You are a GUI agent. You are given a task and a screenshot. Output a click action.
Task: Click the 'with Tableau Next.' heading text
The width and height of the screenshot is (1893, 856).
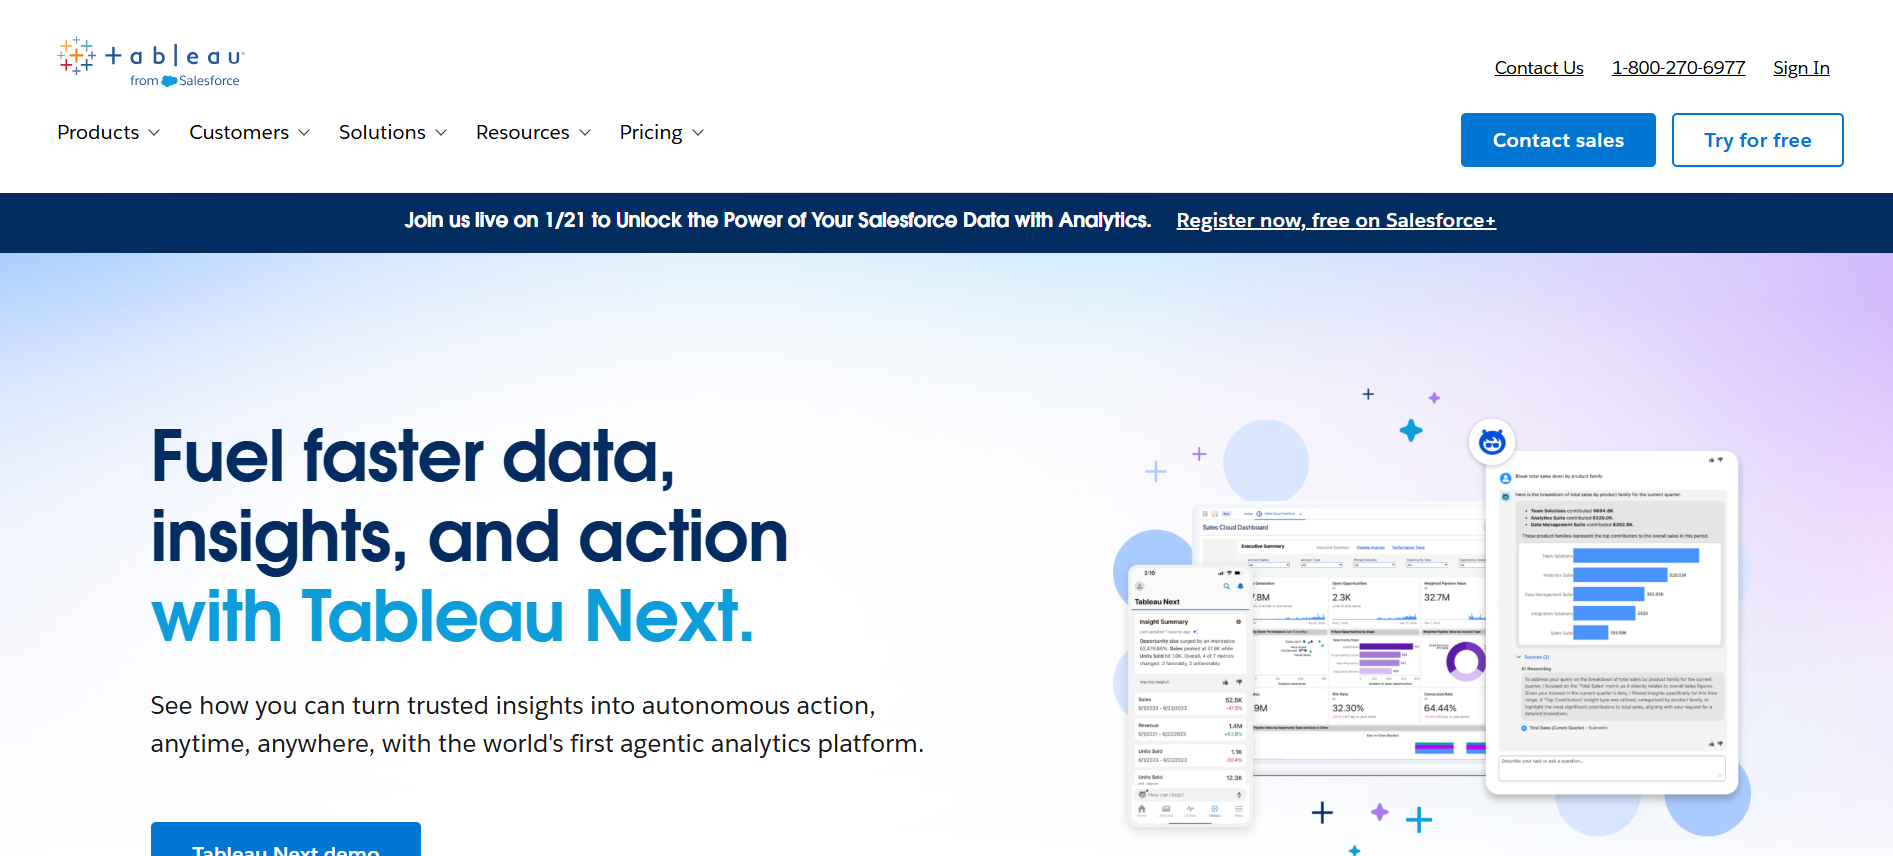[452, 615]
